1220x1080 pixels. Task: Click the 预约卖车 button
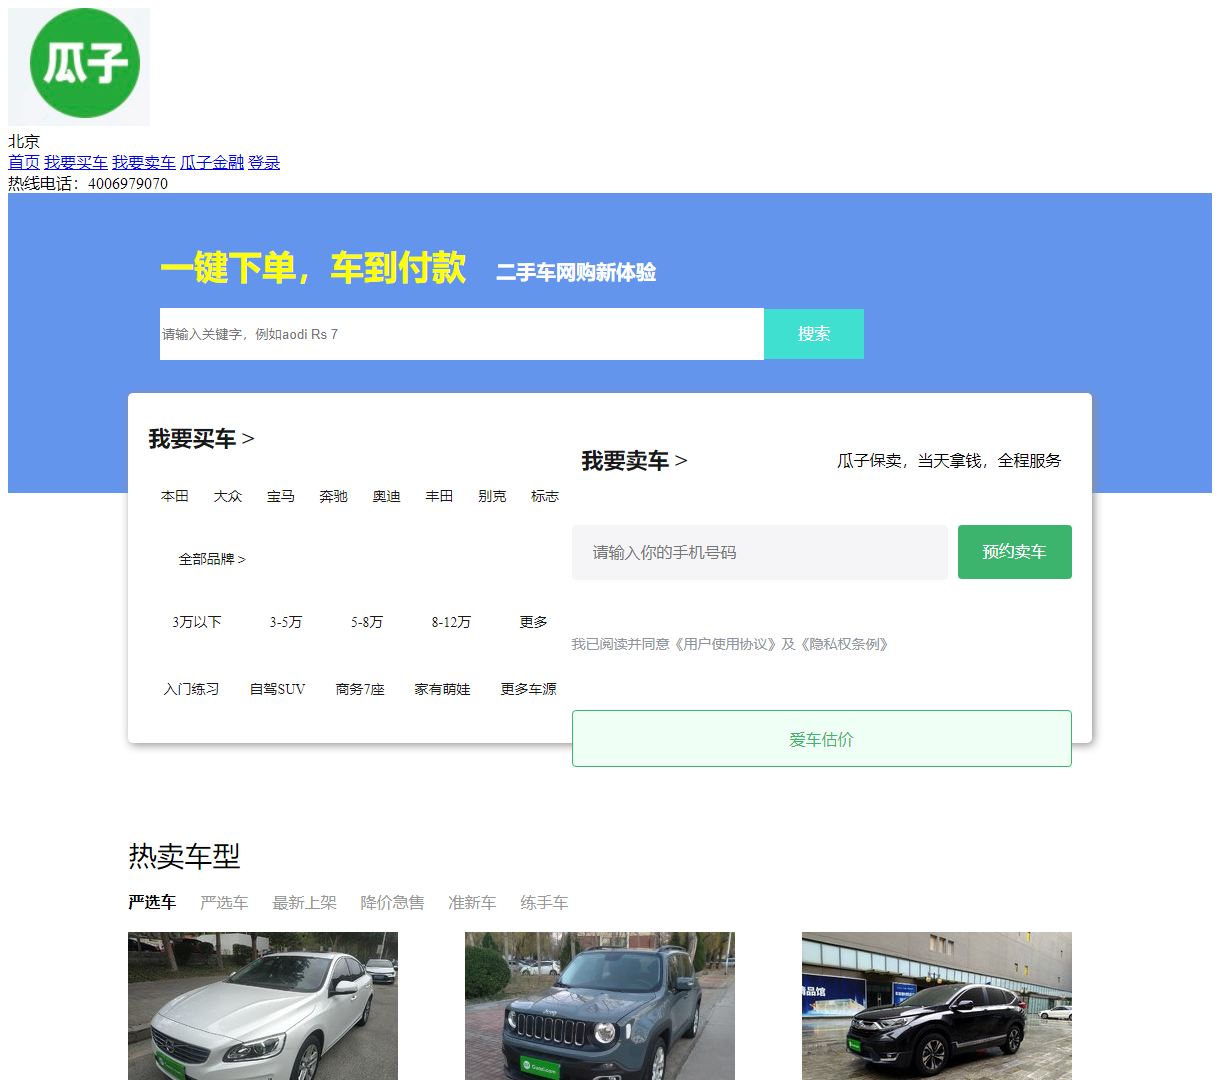[x=1014, y=552]
